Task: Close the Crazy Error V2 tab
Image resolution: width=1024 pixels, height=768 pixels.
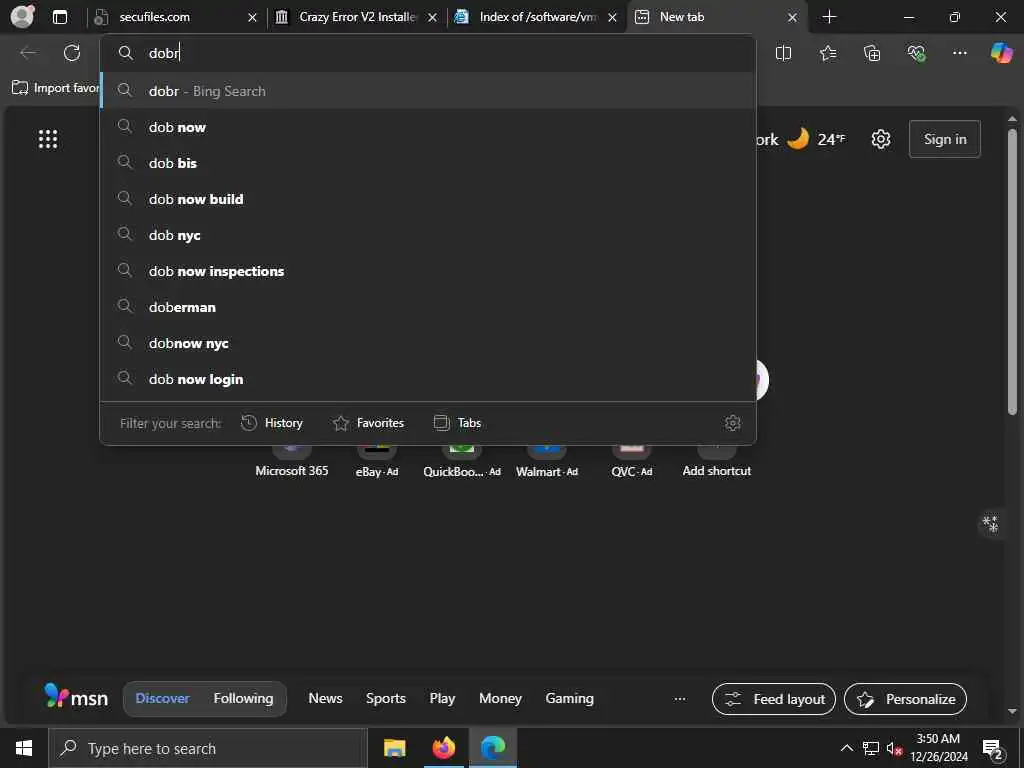Action: click(432, 18)
